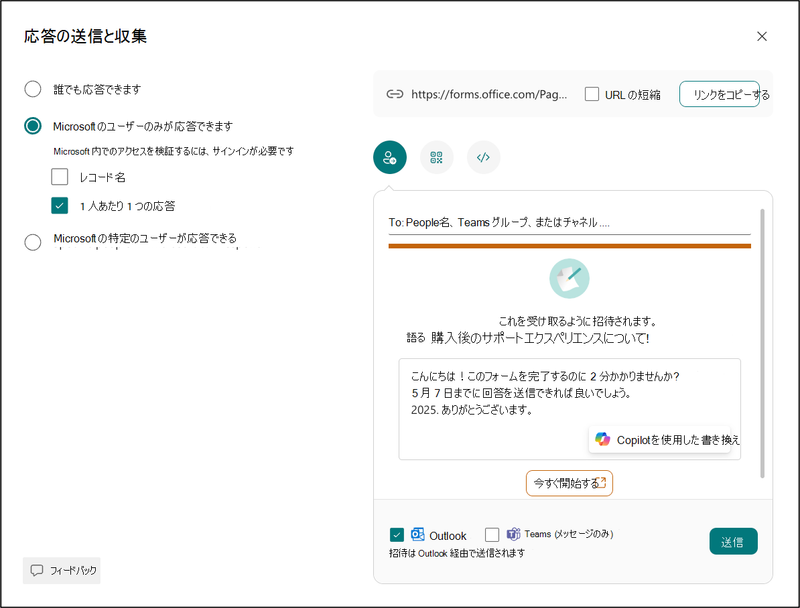Image resolution: width=800 pixels, height=608 pixels.
Task: Select the 誰でも応答できます radio button
Action: pos(32,89)
